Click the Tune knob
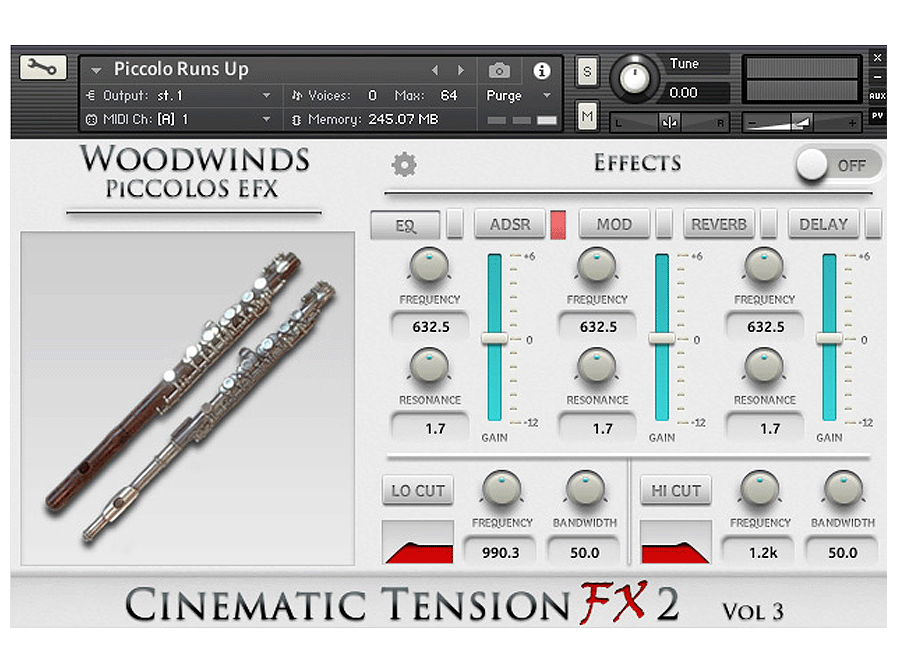This screenshot has width=900, height=672. 634,78
